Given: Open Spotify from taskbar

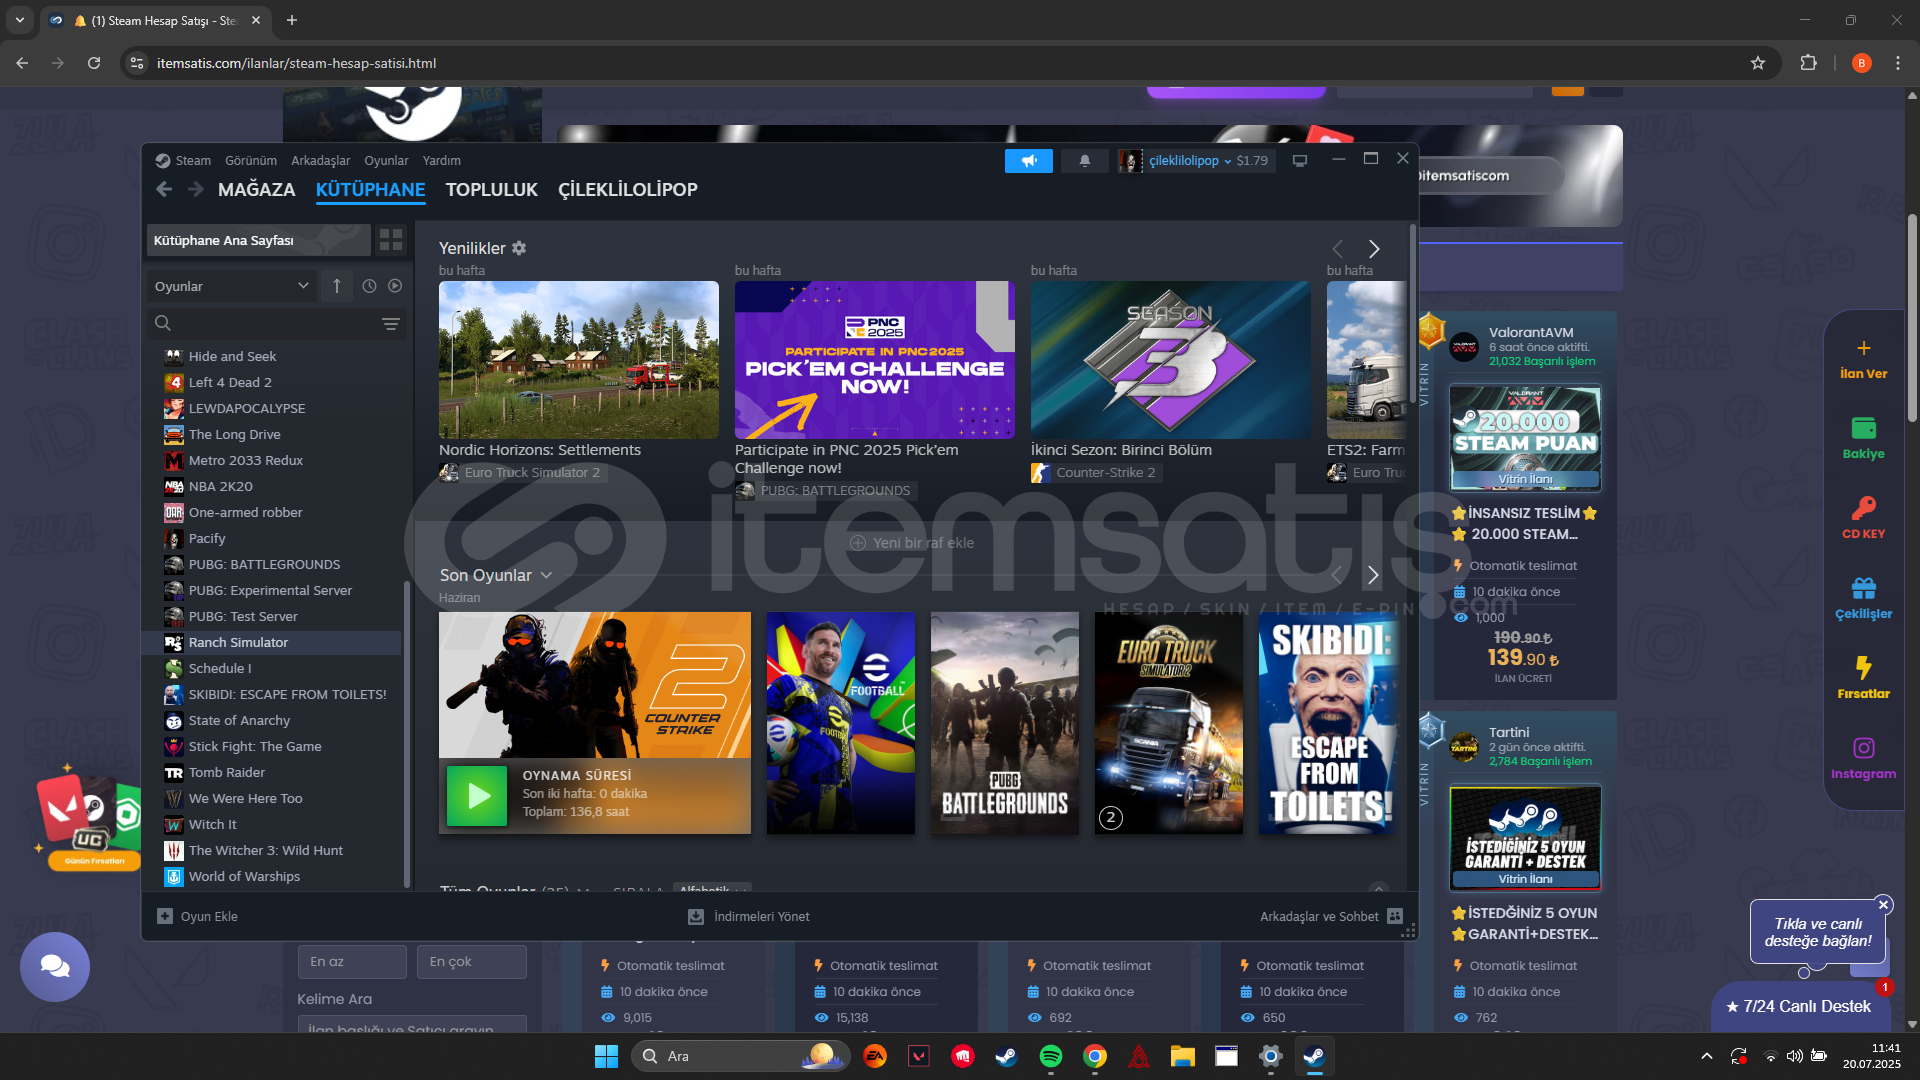Looking at the screenshot, I should [1051, 1056].
